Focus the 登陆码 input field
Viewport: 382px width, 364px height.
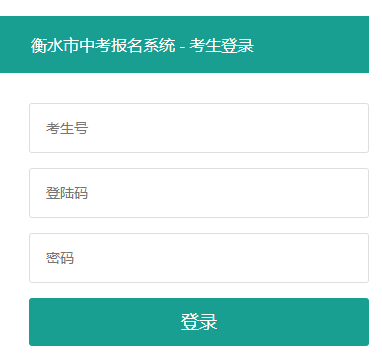point(199,193)
